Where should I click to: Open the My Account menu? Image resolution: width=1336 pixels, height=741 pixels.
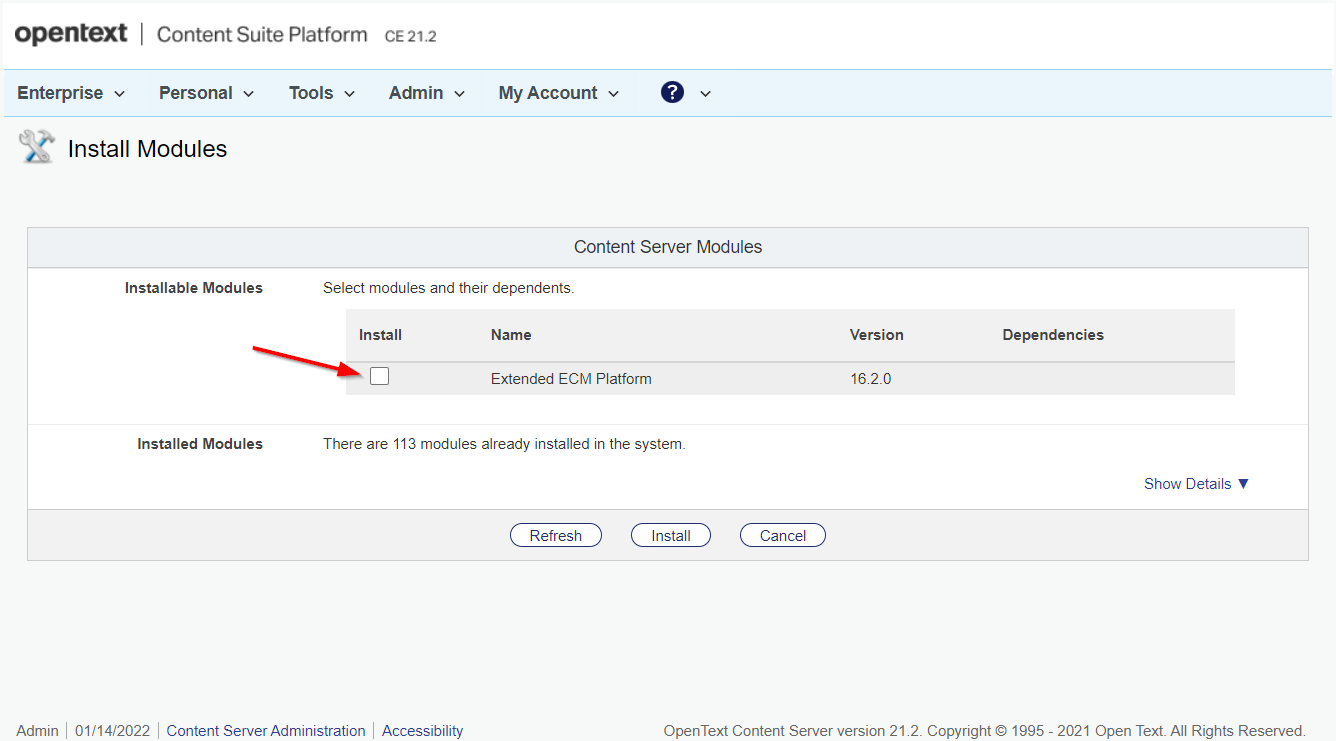(559, 93)
